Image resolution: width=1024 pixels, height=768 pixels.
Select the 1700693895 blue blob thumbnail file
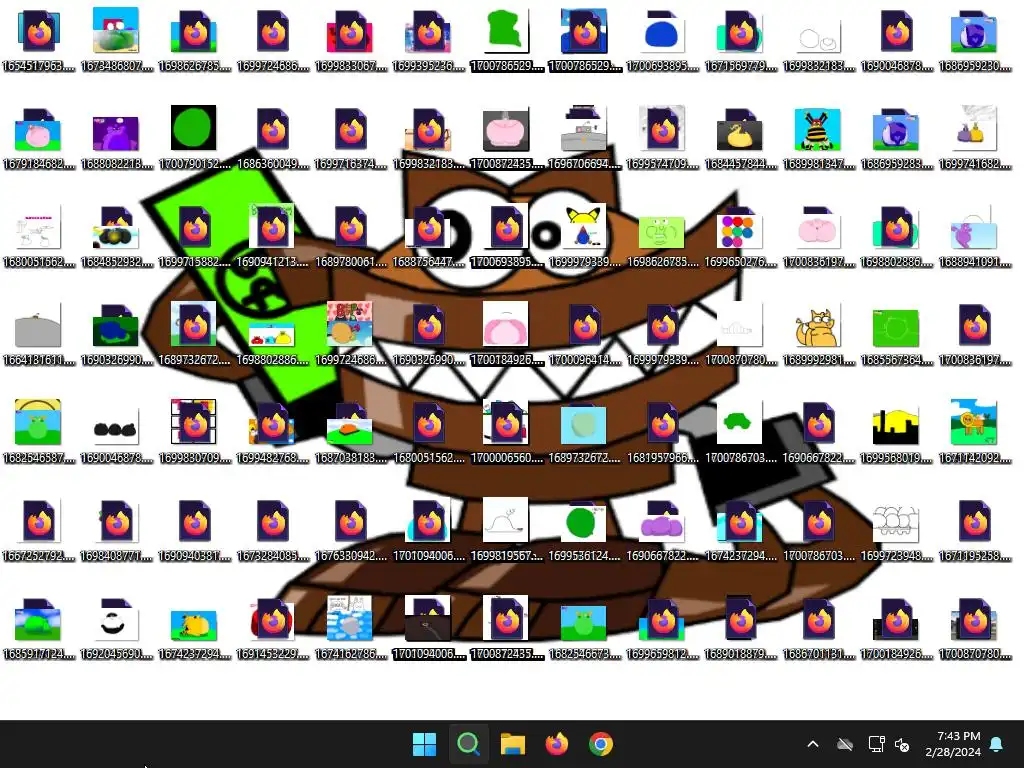(x=663, y=39)
